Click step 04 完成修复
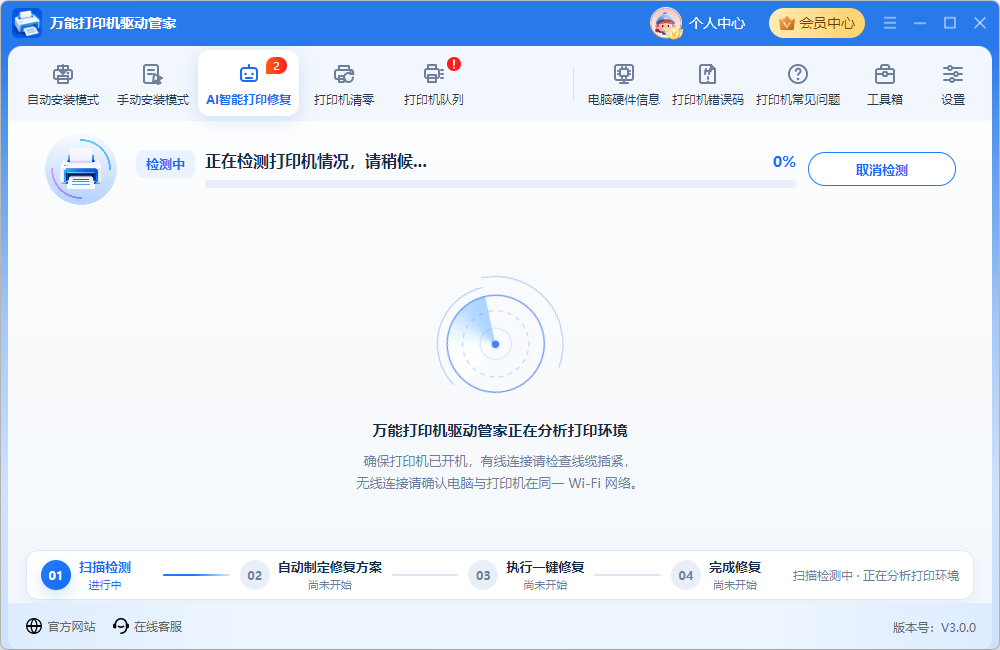The width and height of the screenshot is (1000, 650). click(716, 575)
